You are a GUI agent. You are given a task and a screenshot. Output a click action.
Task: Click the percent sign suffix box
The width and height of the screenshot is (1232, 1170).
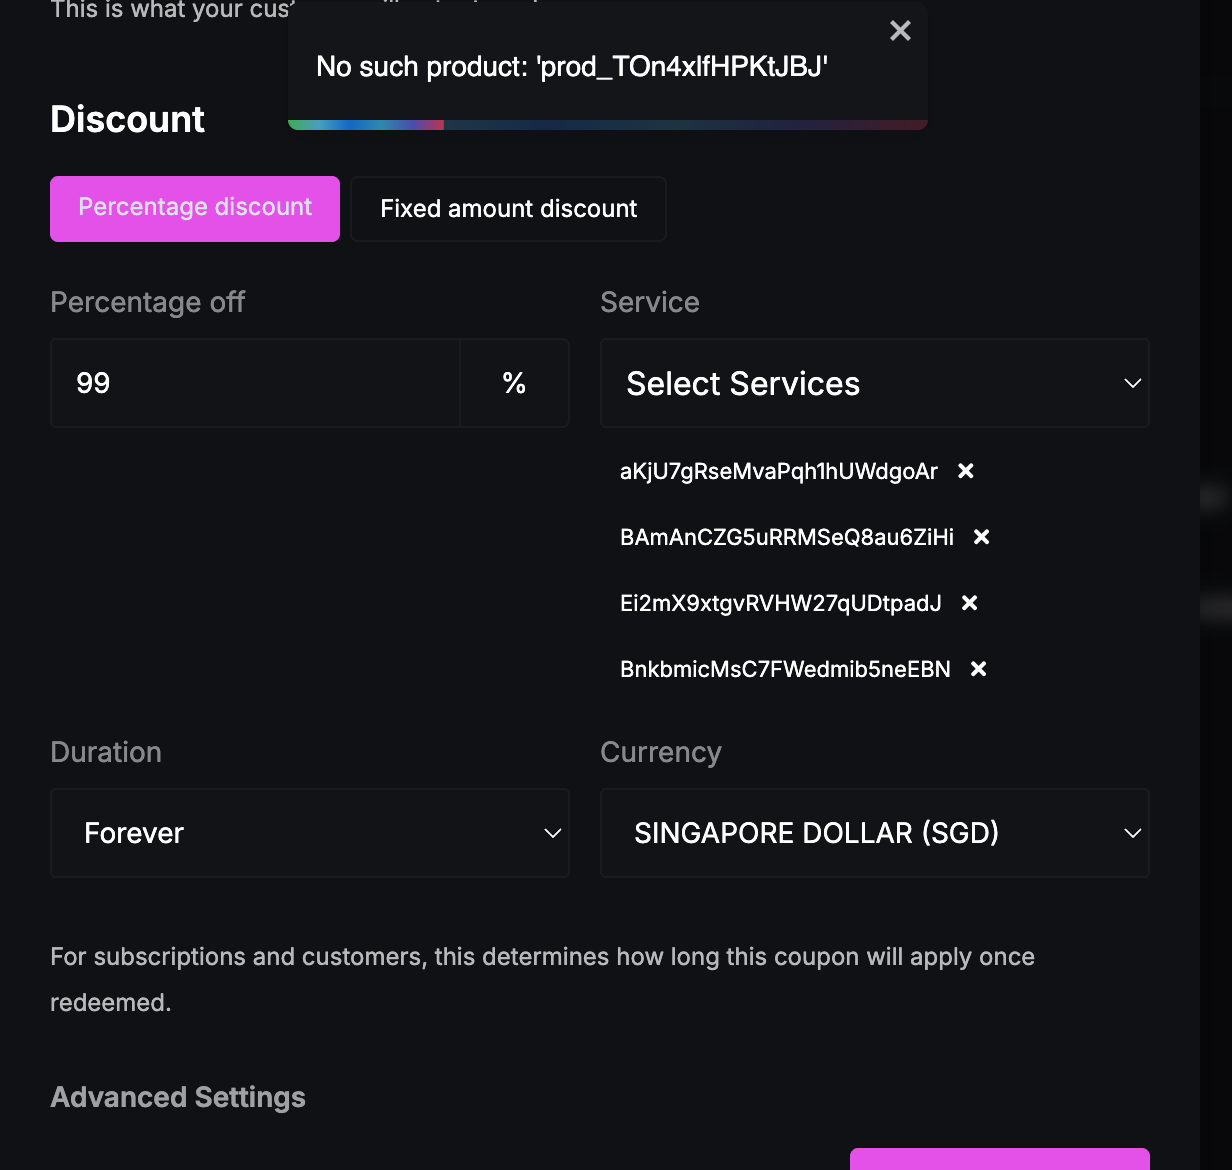tap(514, 383)
